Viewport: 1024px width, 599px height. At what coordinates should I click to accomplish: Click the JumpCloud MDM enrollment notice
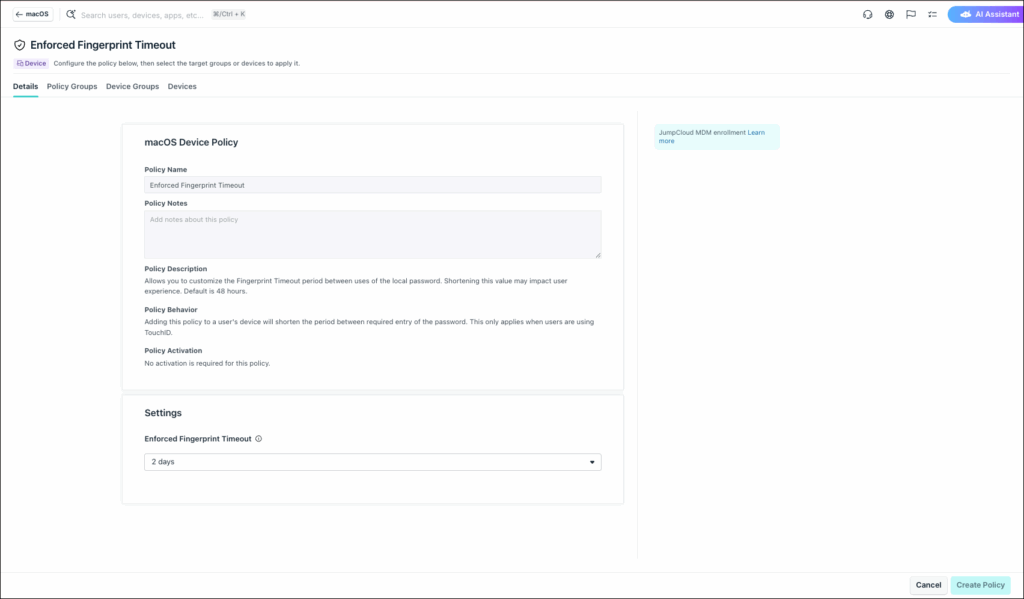pyautogui.click(x=717, y=137)
